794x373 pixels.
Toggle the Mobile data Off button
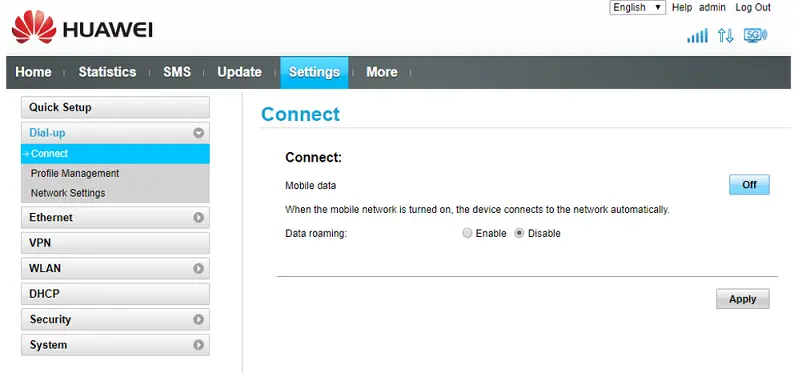click(749, 185)
